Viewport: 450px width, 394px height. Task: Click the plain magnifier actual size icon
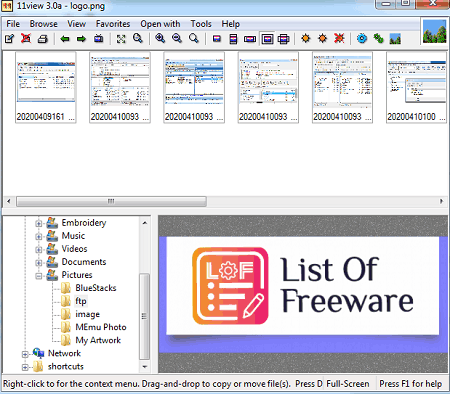click(193, 39)
